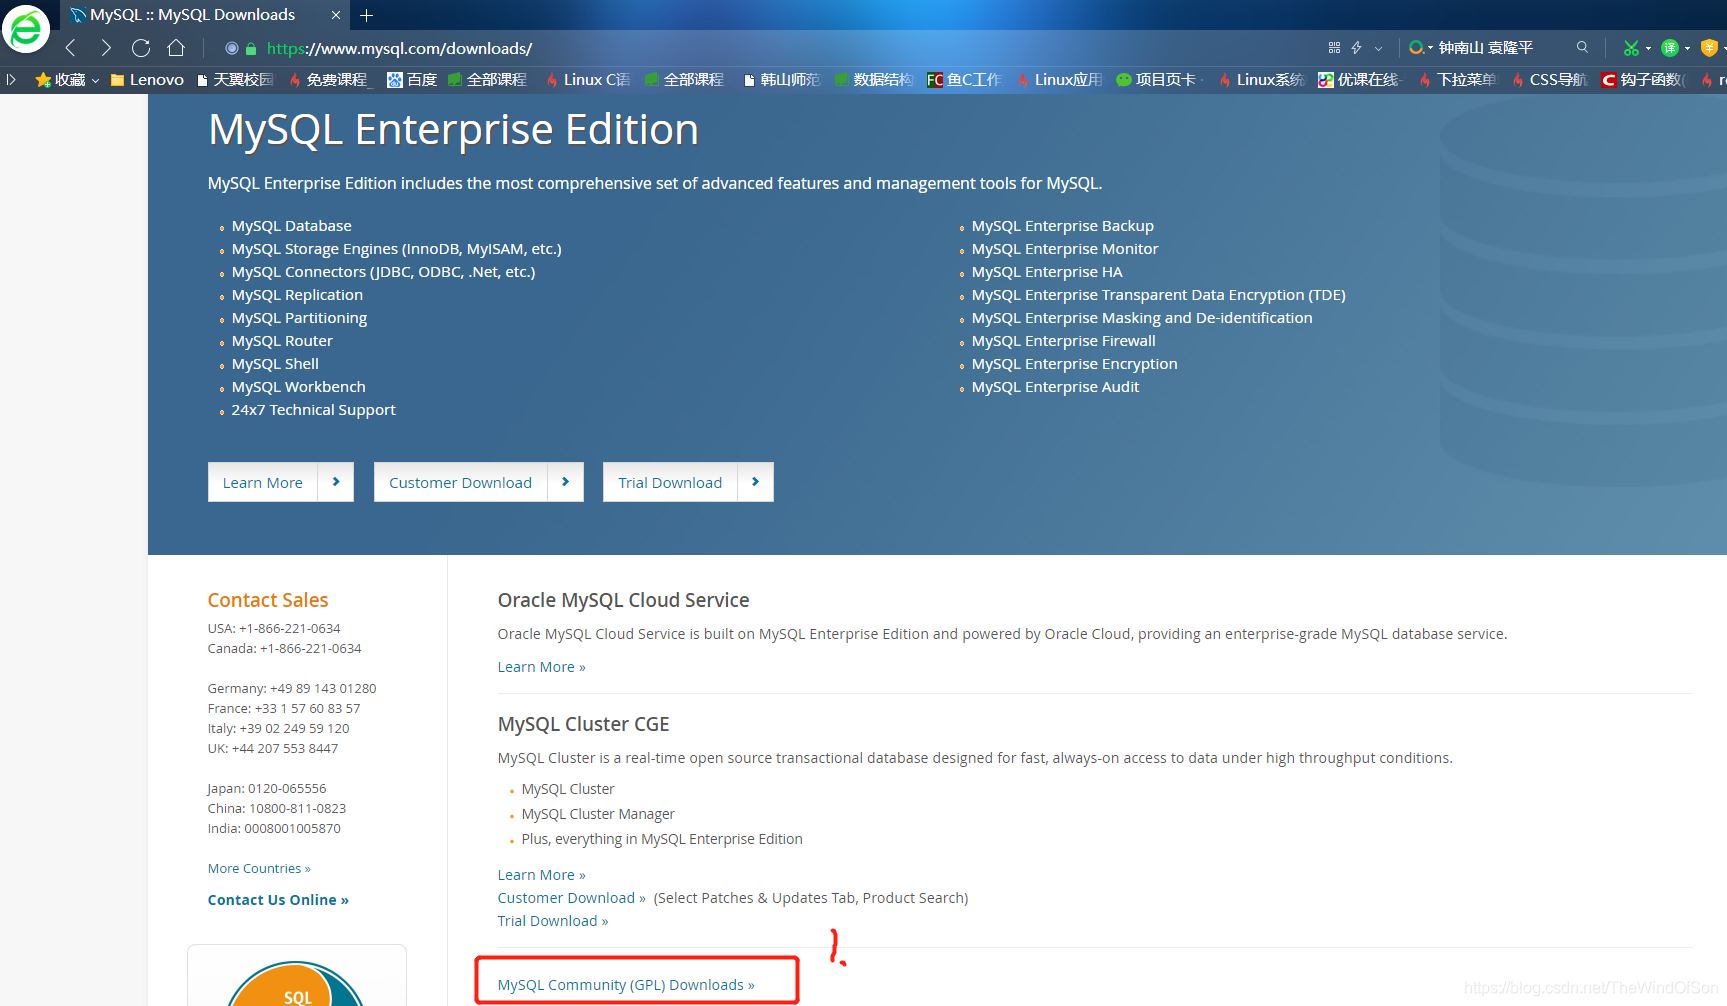1727x1006 pixels.
Task: Open the Lenovo bookmark folder
Action: pyautogui.click(x=147, y=79)
